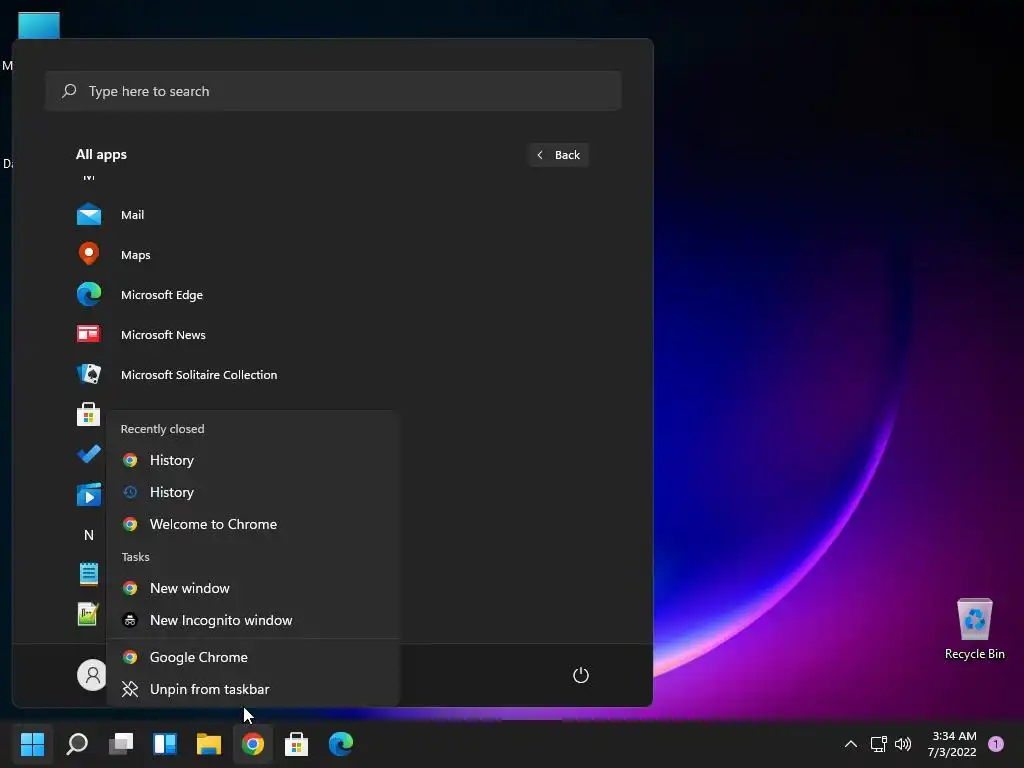Choose New window task
1024x768 pixels.
253,588
